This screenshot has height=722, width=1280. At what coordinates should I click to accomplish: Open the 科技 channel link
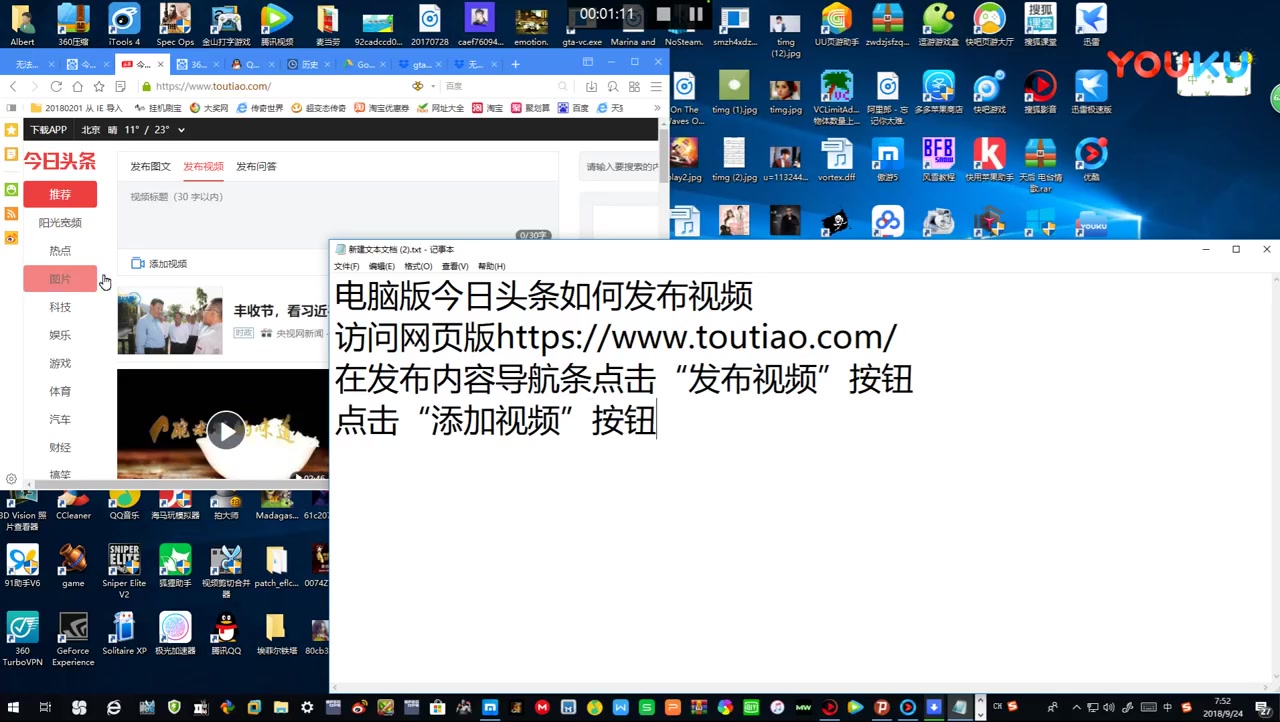tap(60, 307)
